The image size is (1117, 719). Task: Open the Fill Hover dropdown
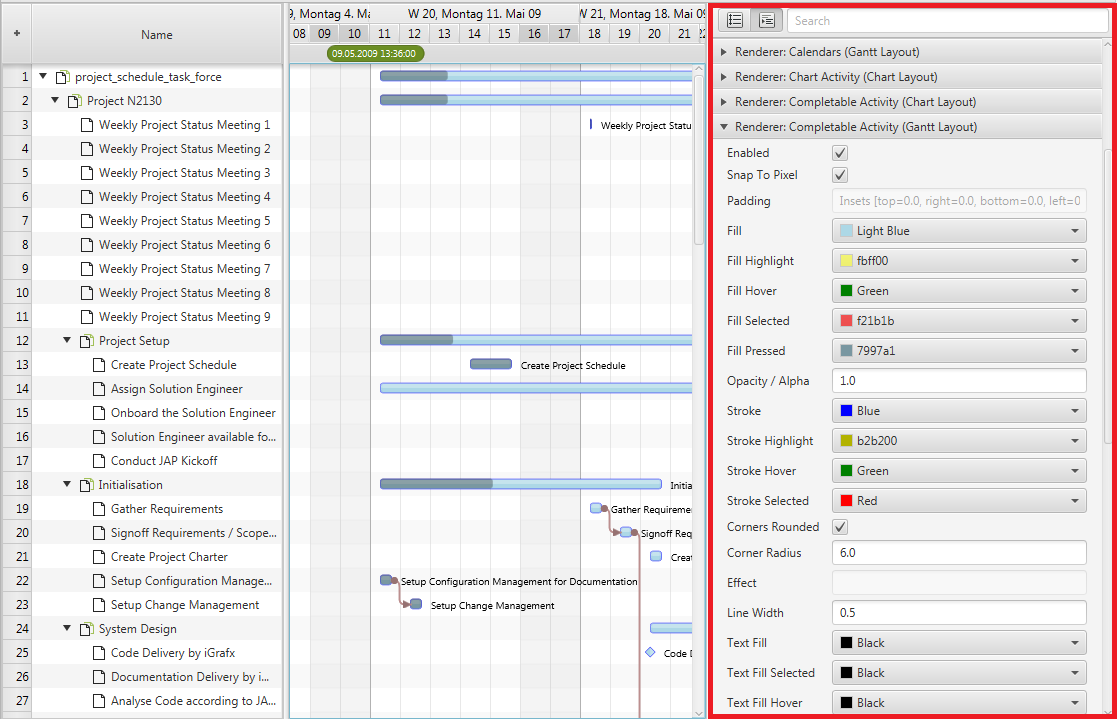959,291
